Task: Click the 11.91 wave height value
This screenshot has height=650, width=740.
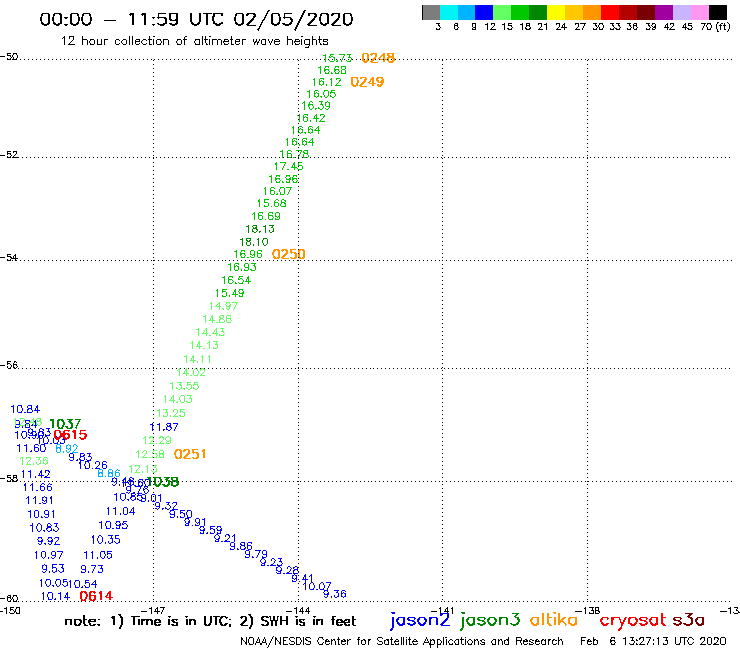Action: point(40,500)
